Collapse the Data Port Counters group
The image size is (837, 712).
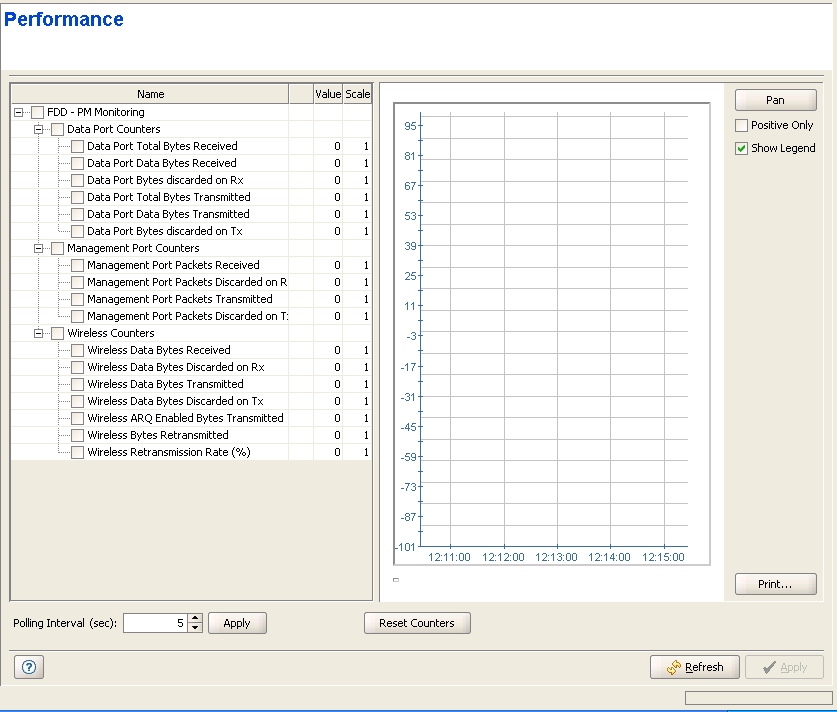pyautogui.click(x=39, y=130)
